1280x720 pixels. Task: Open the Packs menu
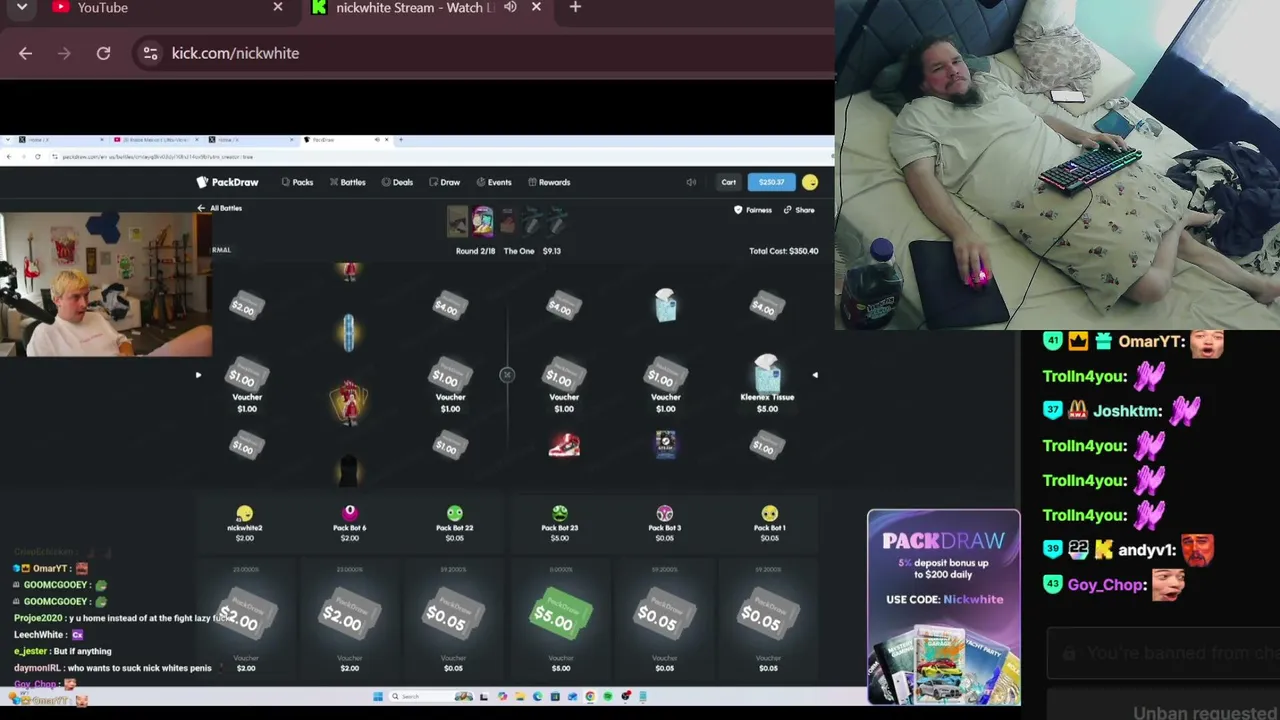297,182
